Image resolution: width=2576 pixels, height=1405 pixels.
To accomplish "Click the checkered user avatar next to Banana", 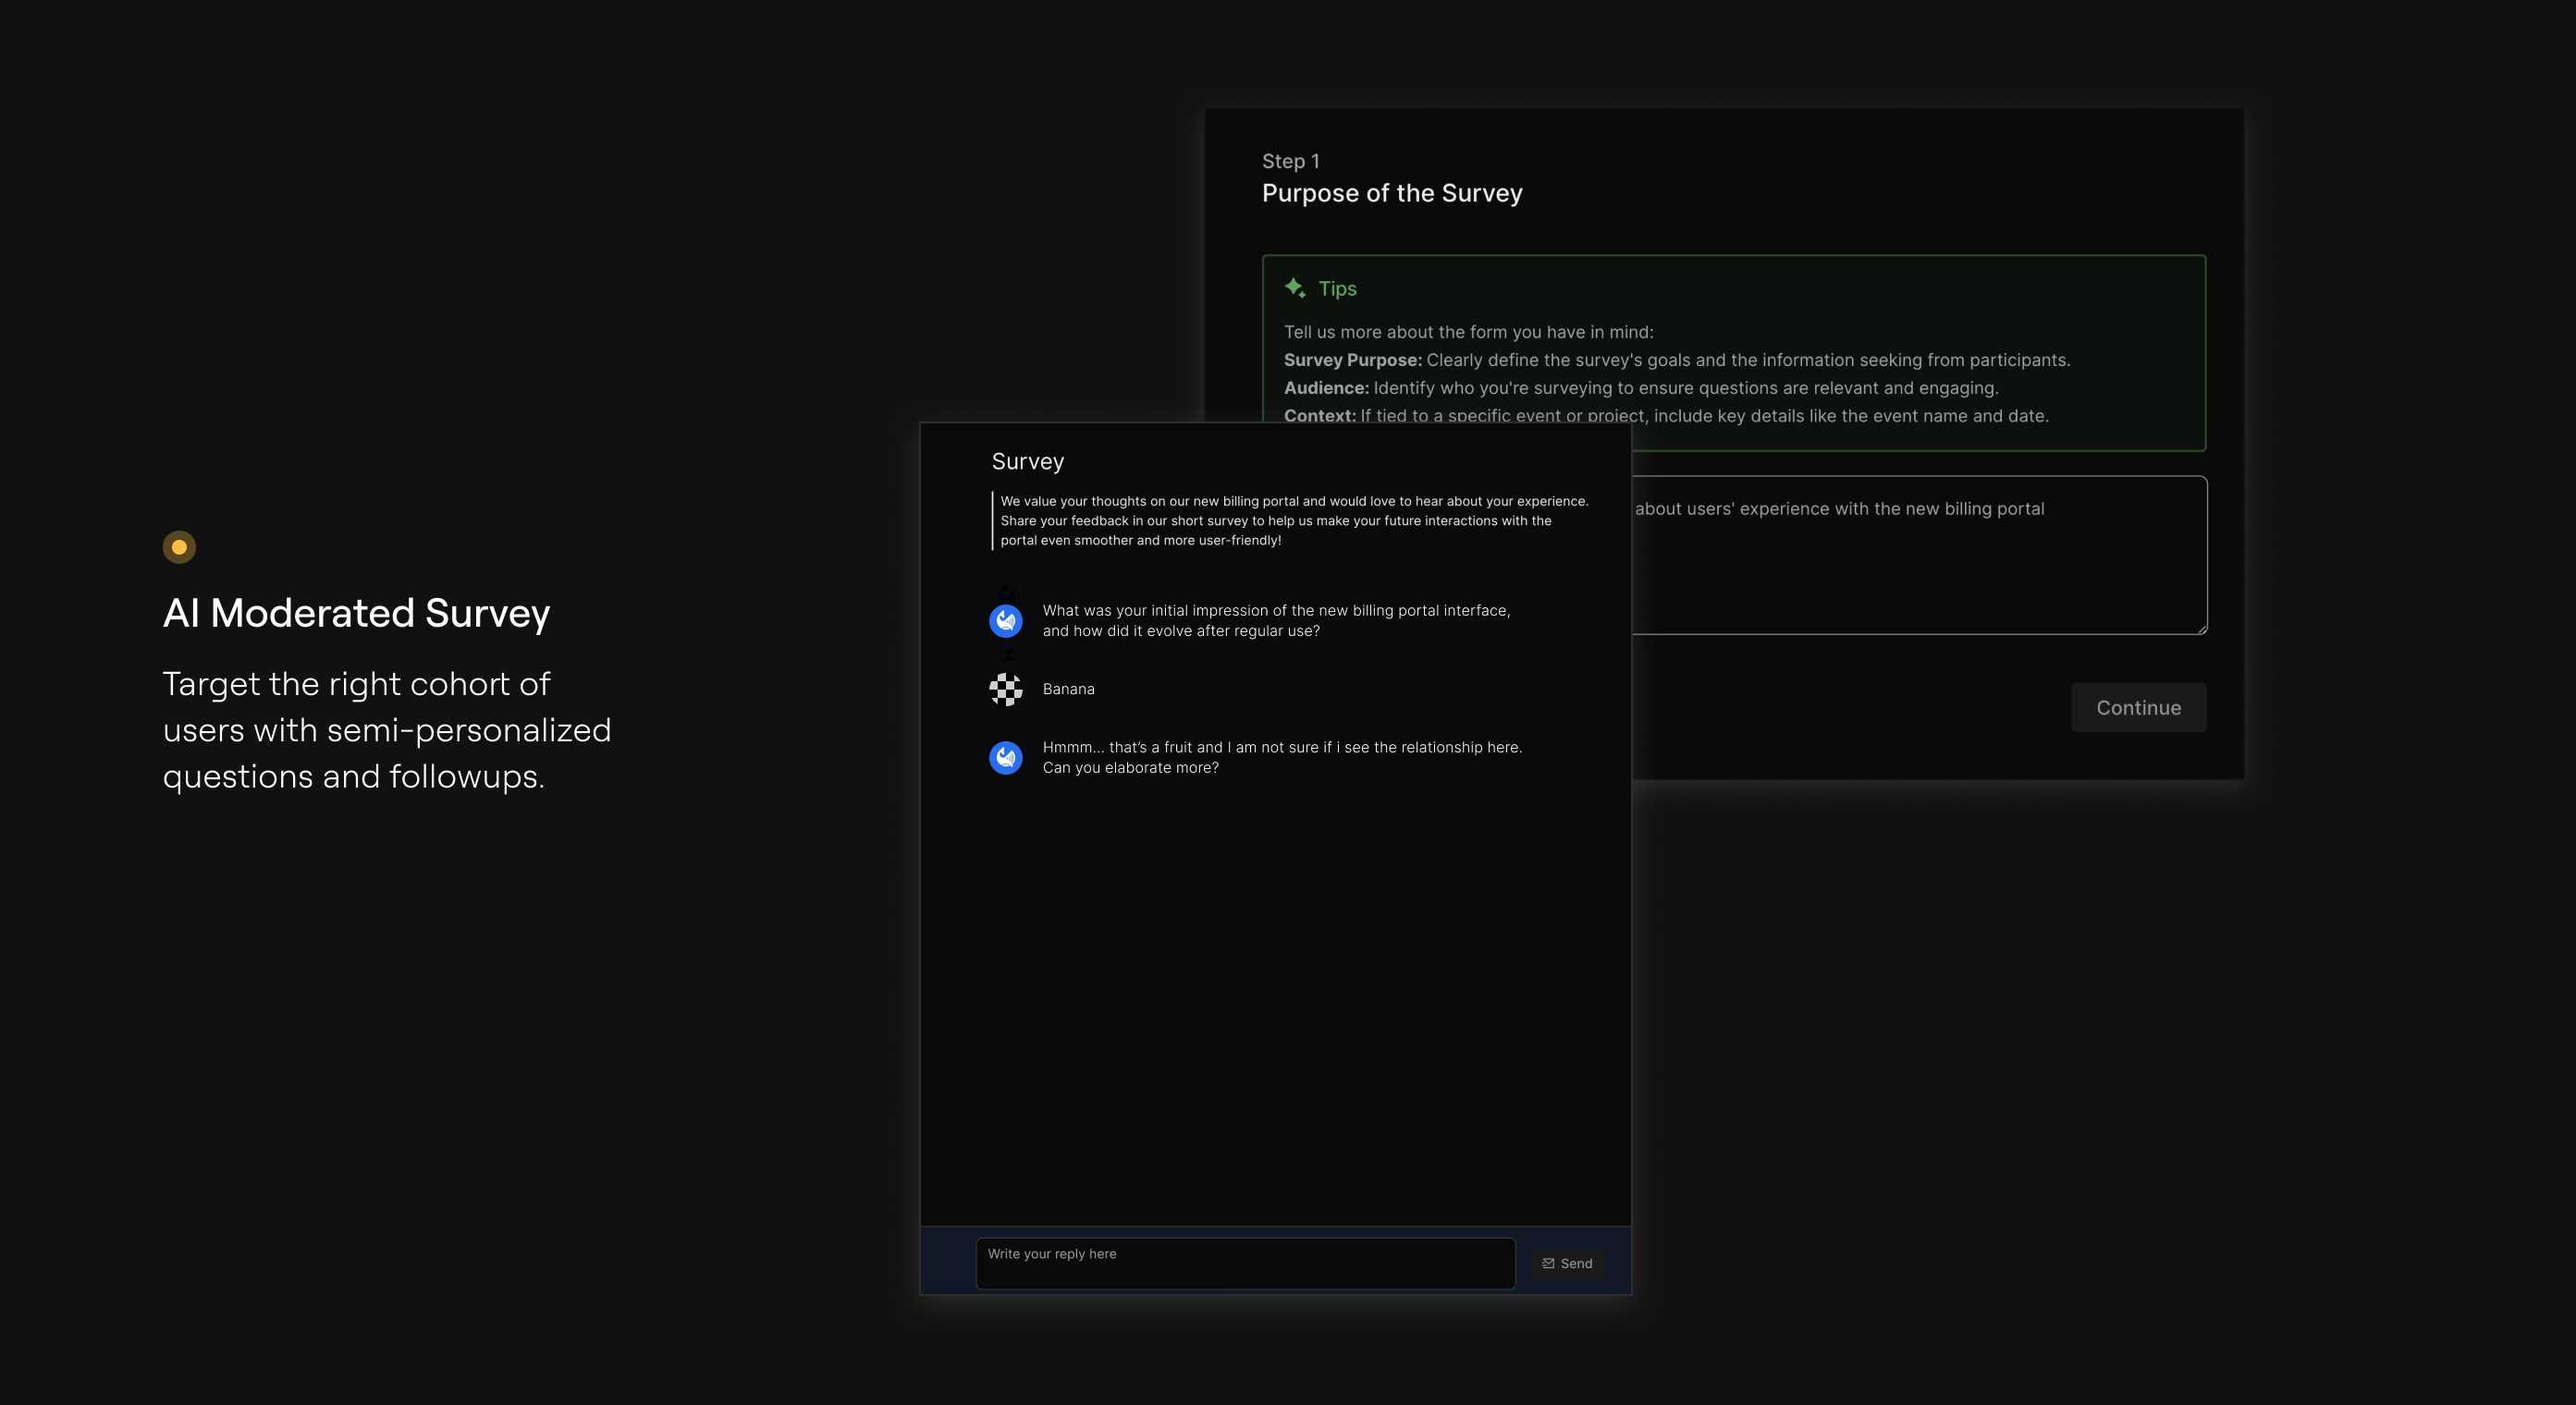I will pos(1005,689).
